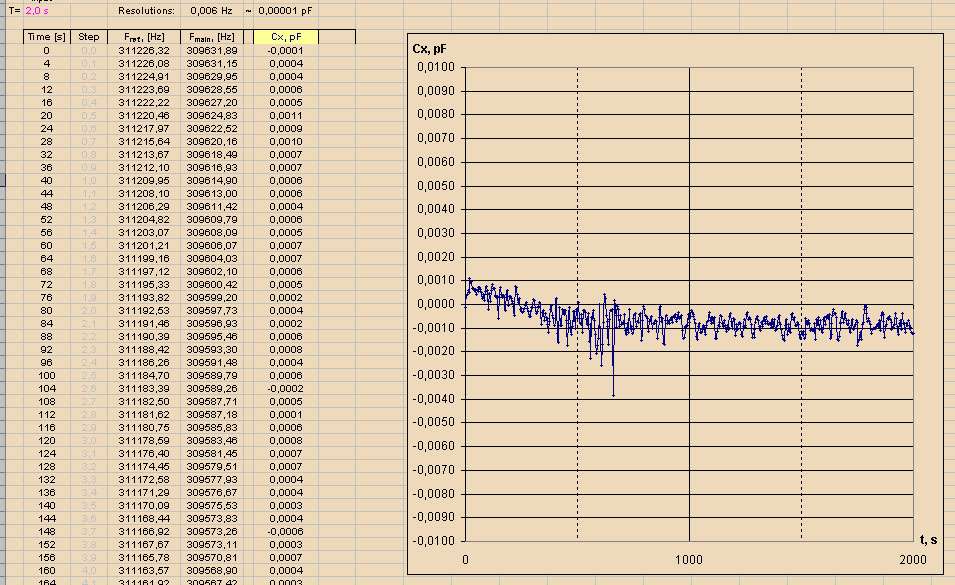This screenshot has height=585, width=955.
Task: Select the Fref cell 311199,16
Action: (x=144, y=259)
